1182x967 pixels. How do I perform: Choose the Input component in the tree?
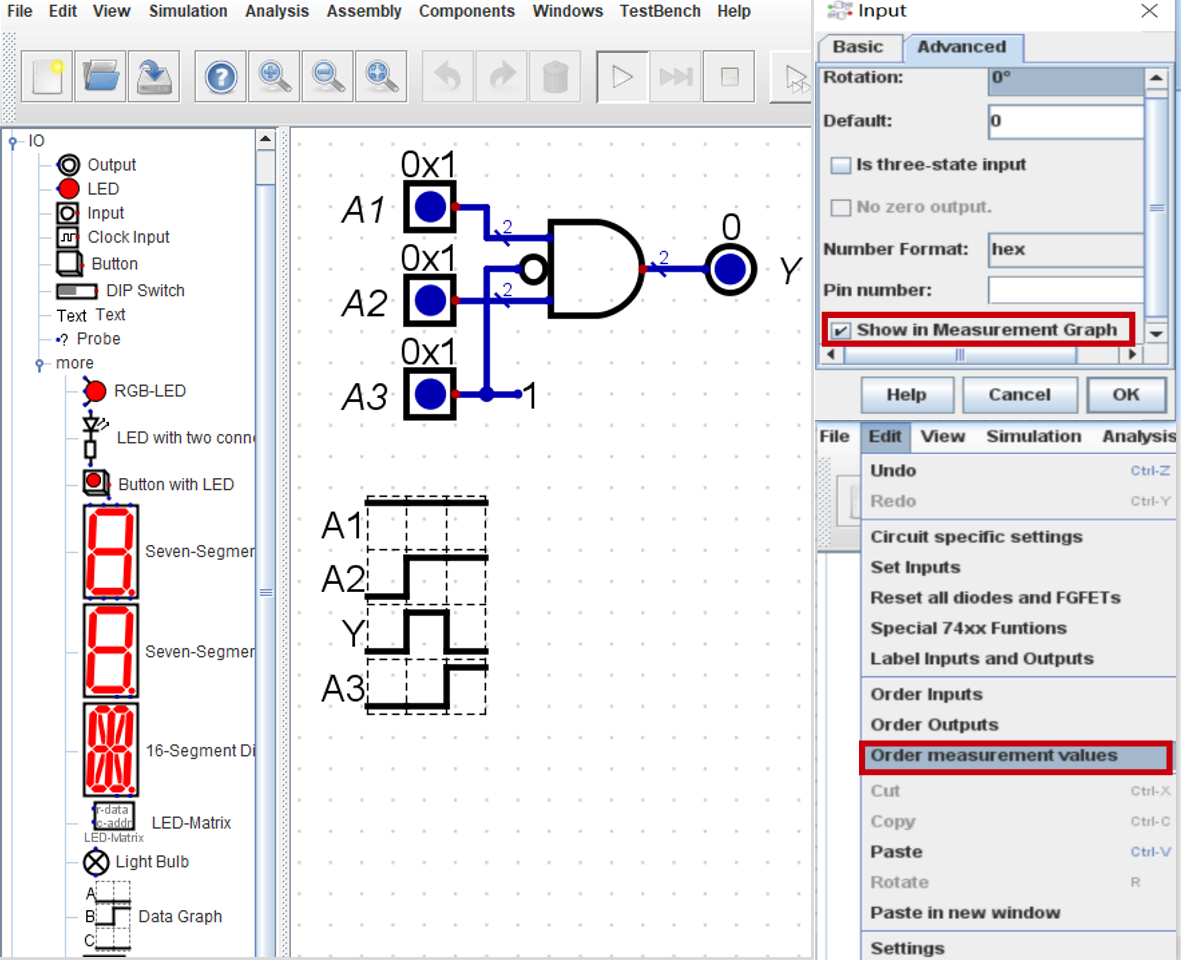click(x=90, y=213)
